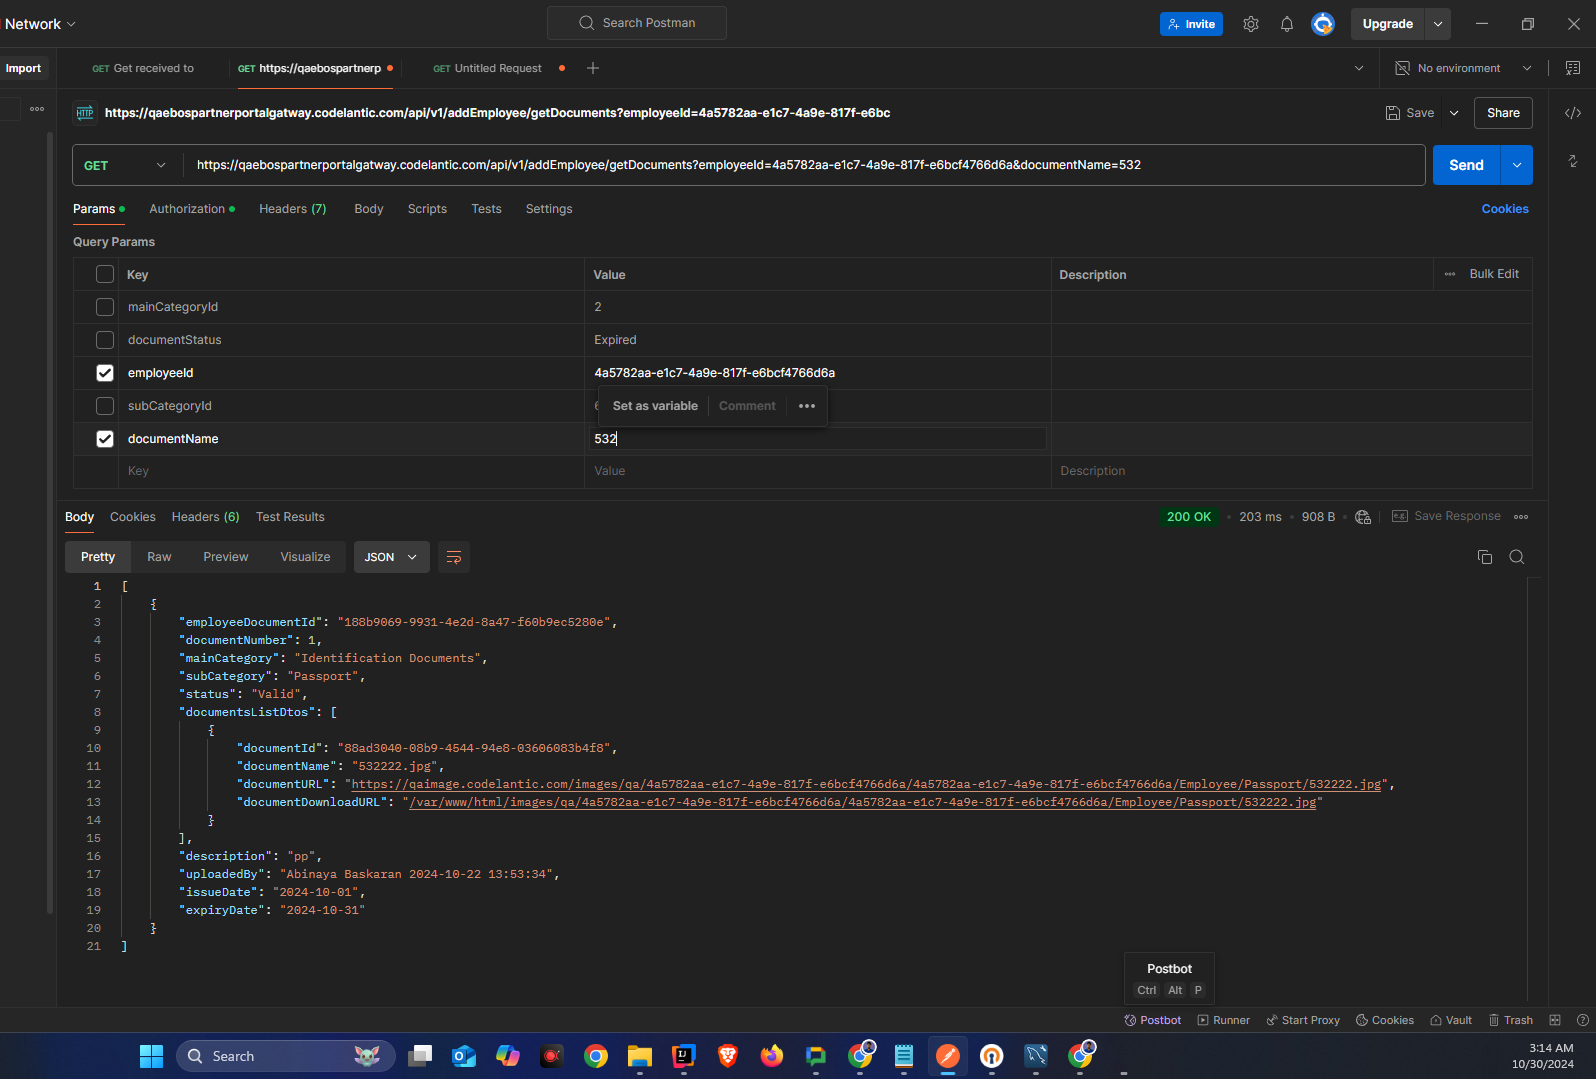
Task: Click the empty Key field in params
Action: (x=353, y=471)
